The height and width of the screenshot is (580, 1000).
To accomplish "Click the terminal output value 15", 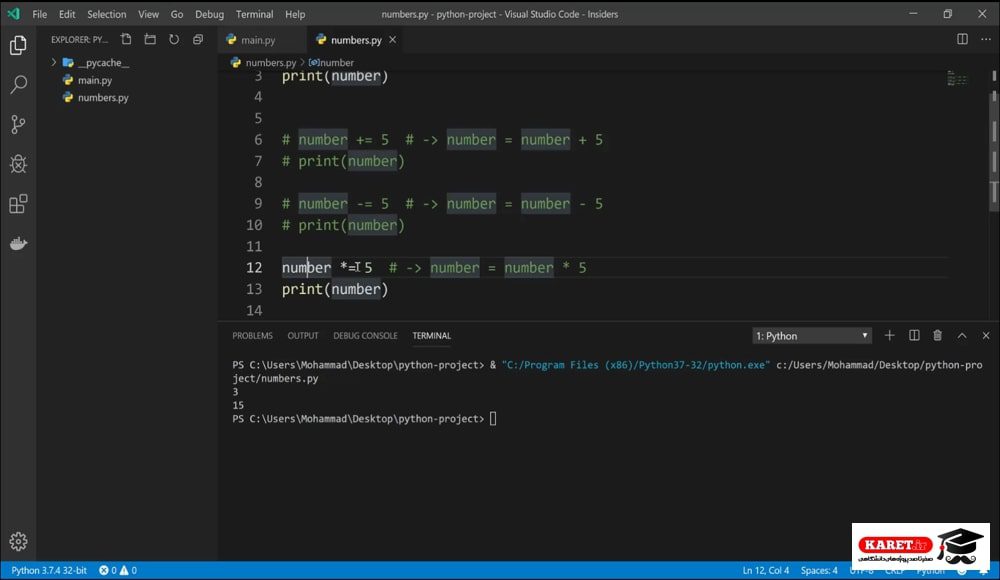I will 238,405.
